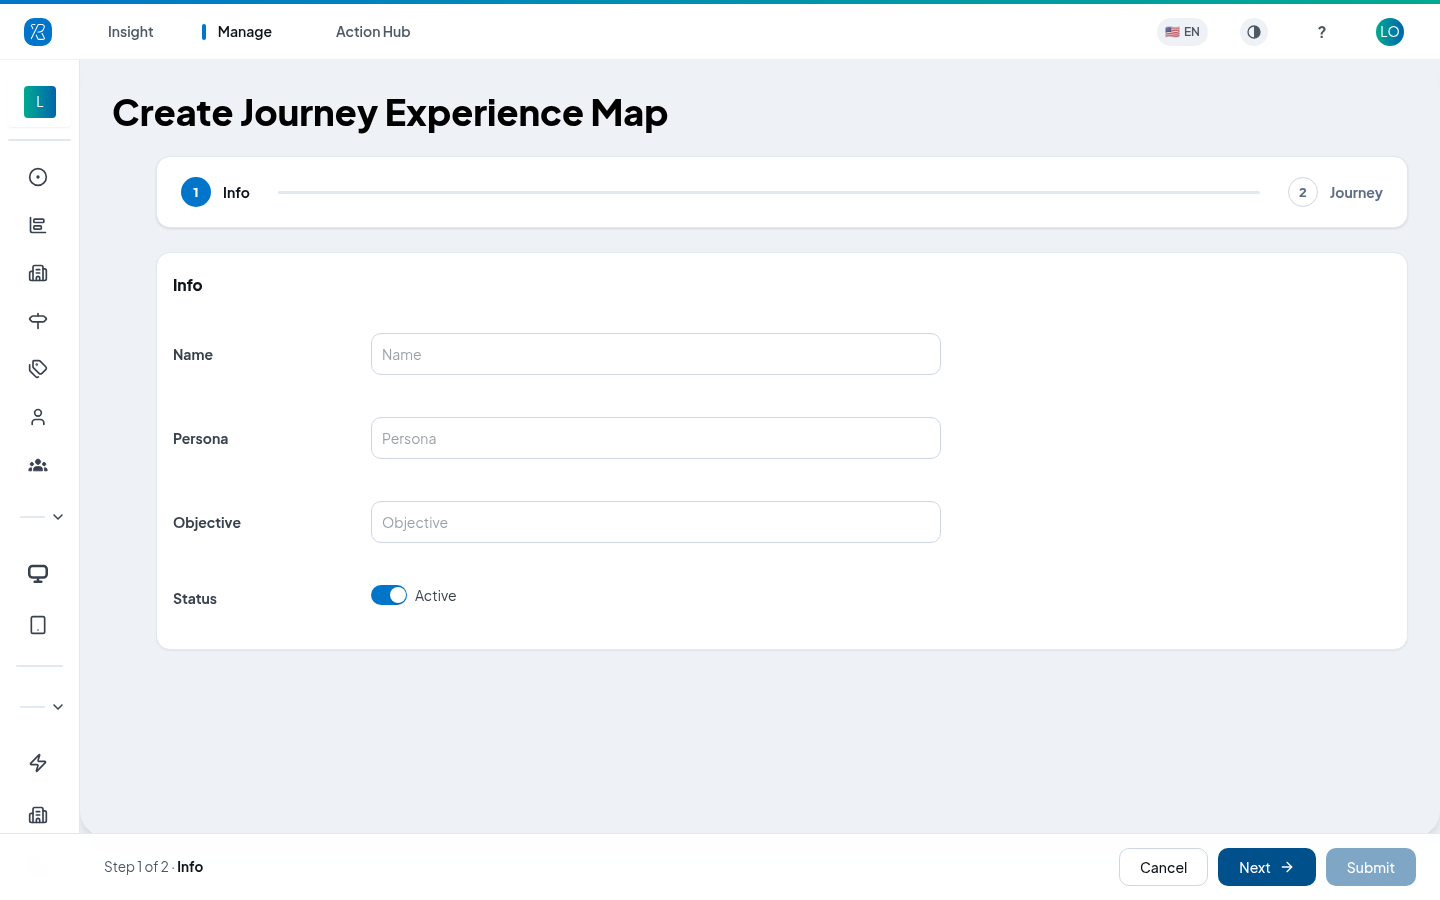The width and height of the screenshot is (1440, 900).
Task: Click the "Objective" field label
Action: (207, 523)
